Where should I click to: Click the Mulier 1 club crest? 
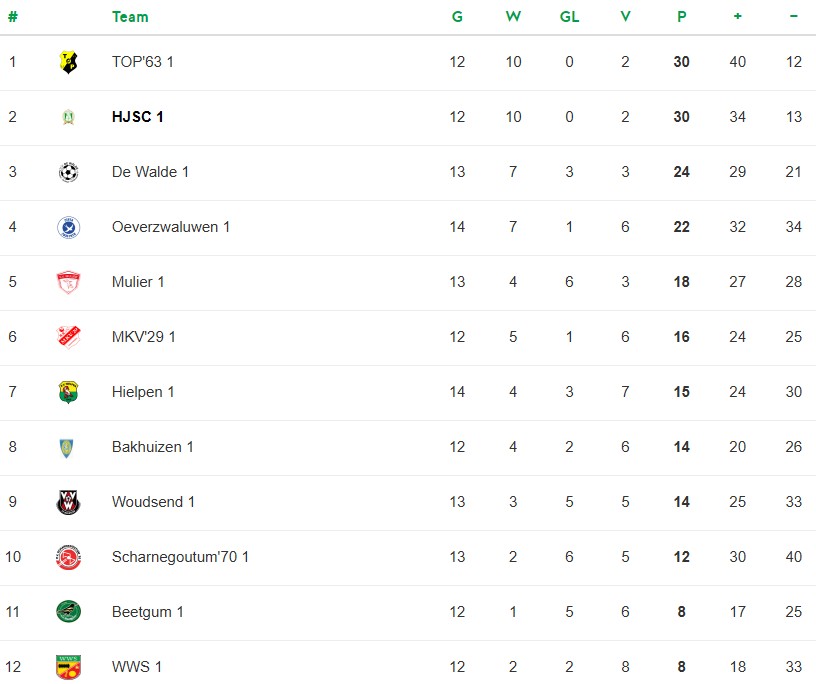pyautogui.click(x=68, y=282)
